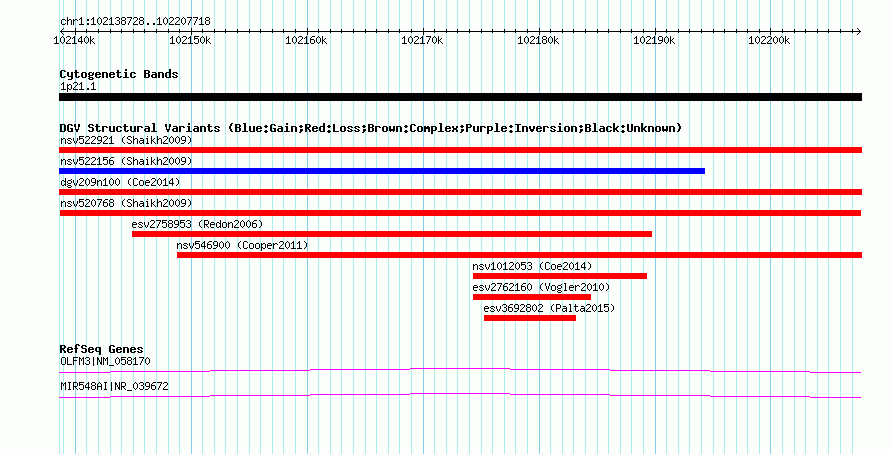Click the red esv2758953 variant bar

pos(392,234)
